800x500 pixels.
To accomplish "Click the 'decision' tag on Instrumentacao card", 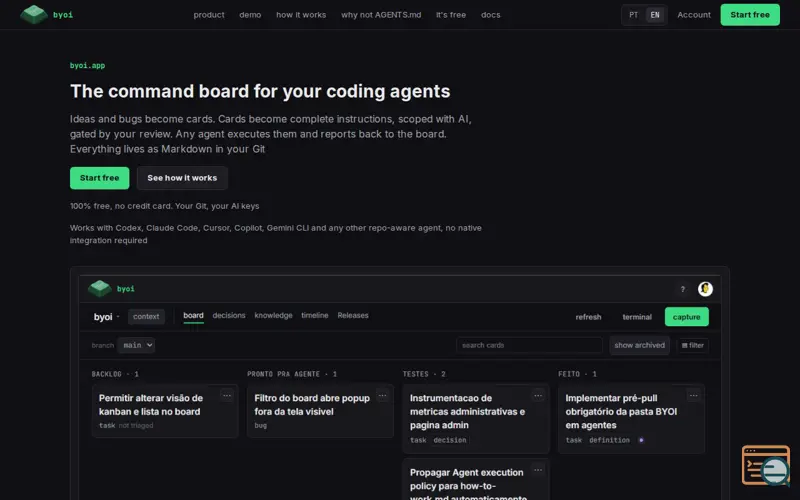I will tap(449, 440).
